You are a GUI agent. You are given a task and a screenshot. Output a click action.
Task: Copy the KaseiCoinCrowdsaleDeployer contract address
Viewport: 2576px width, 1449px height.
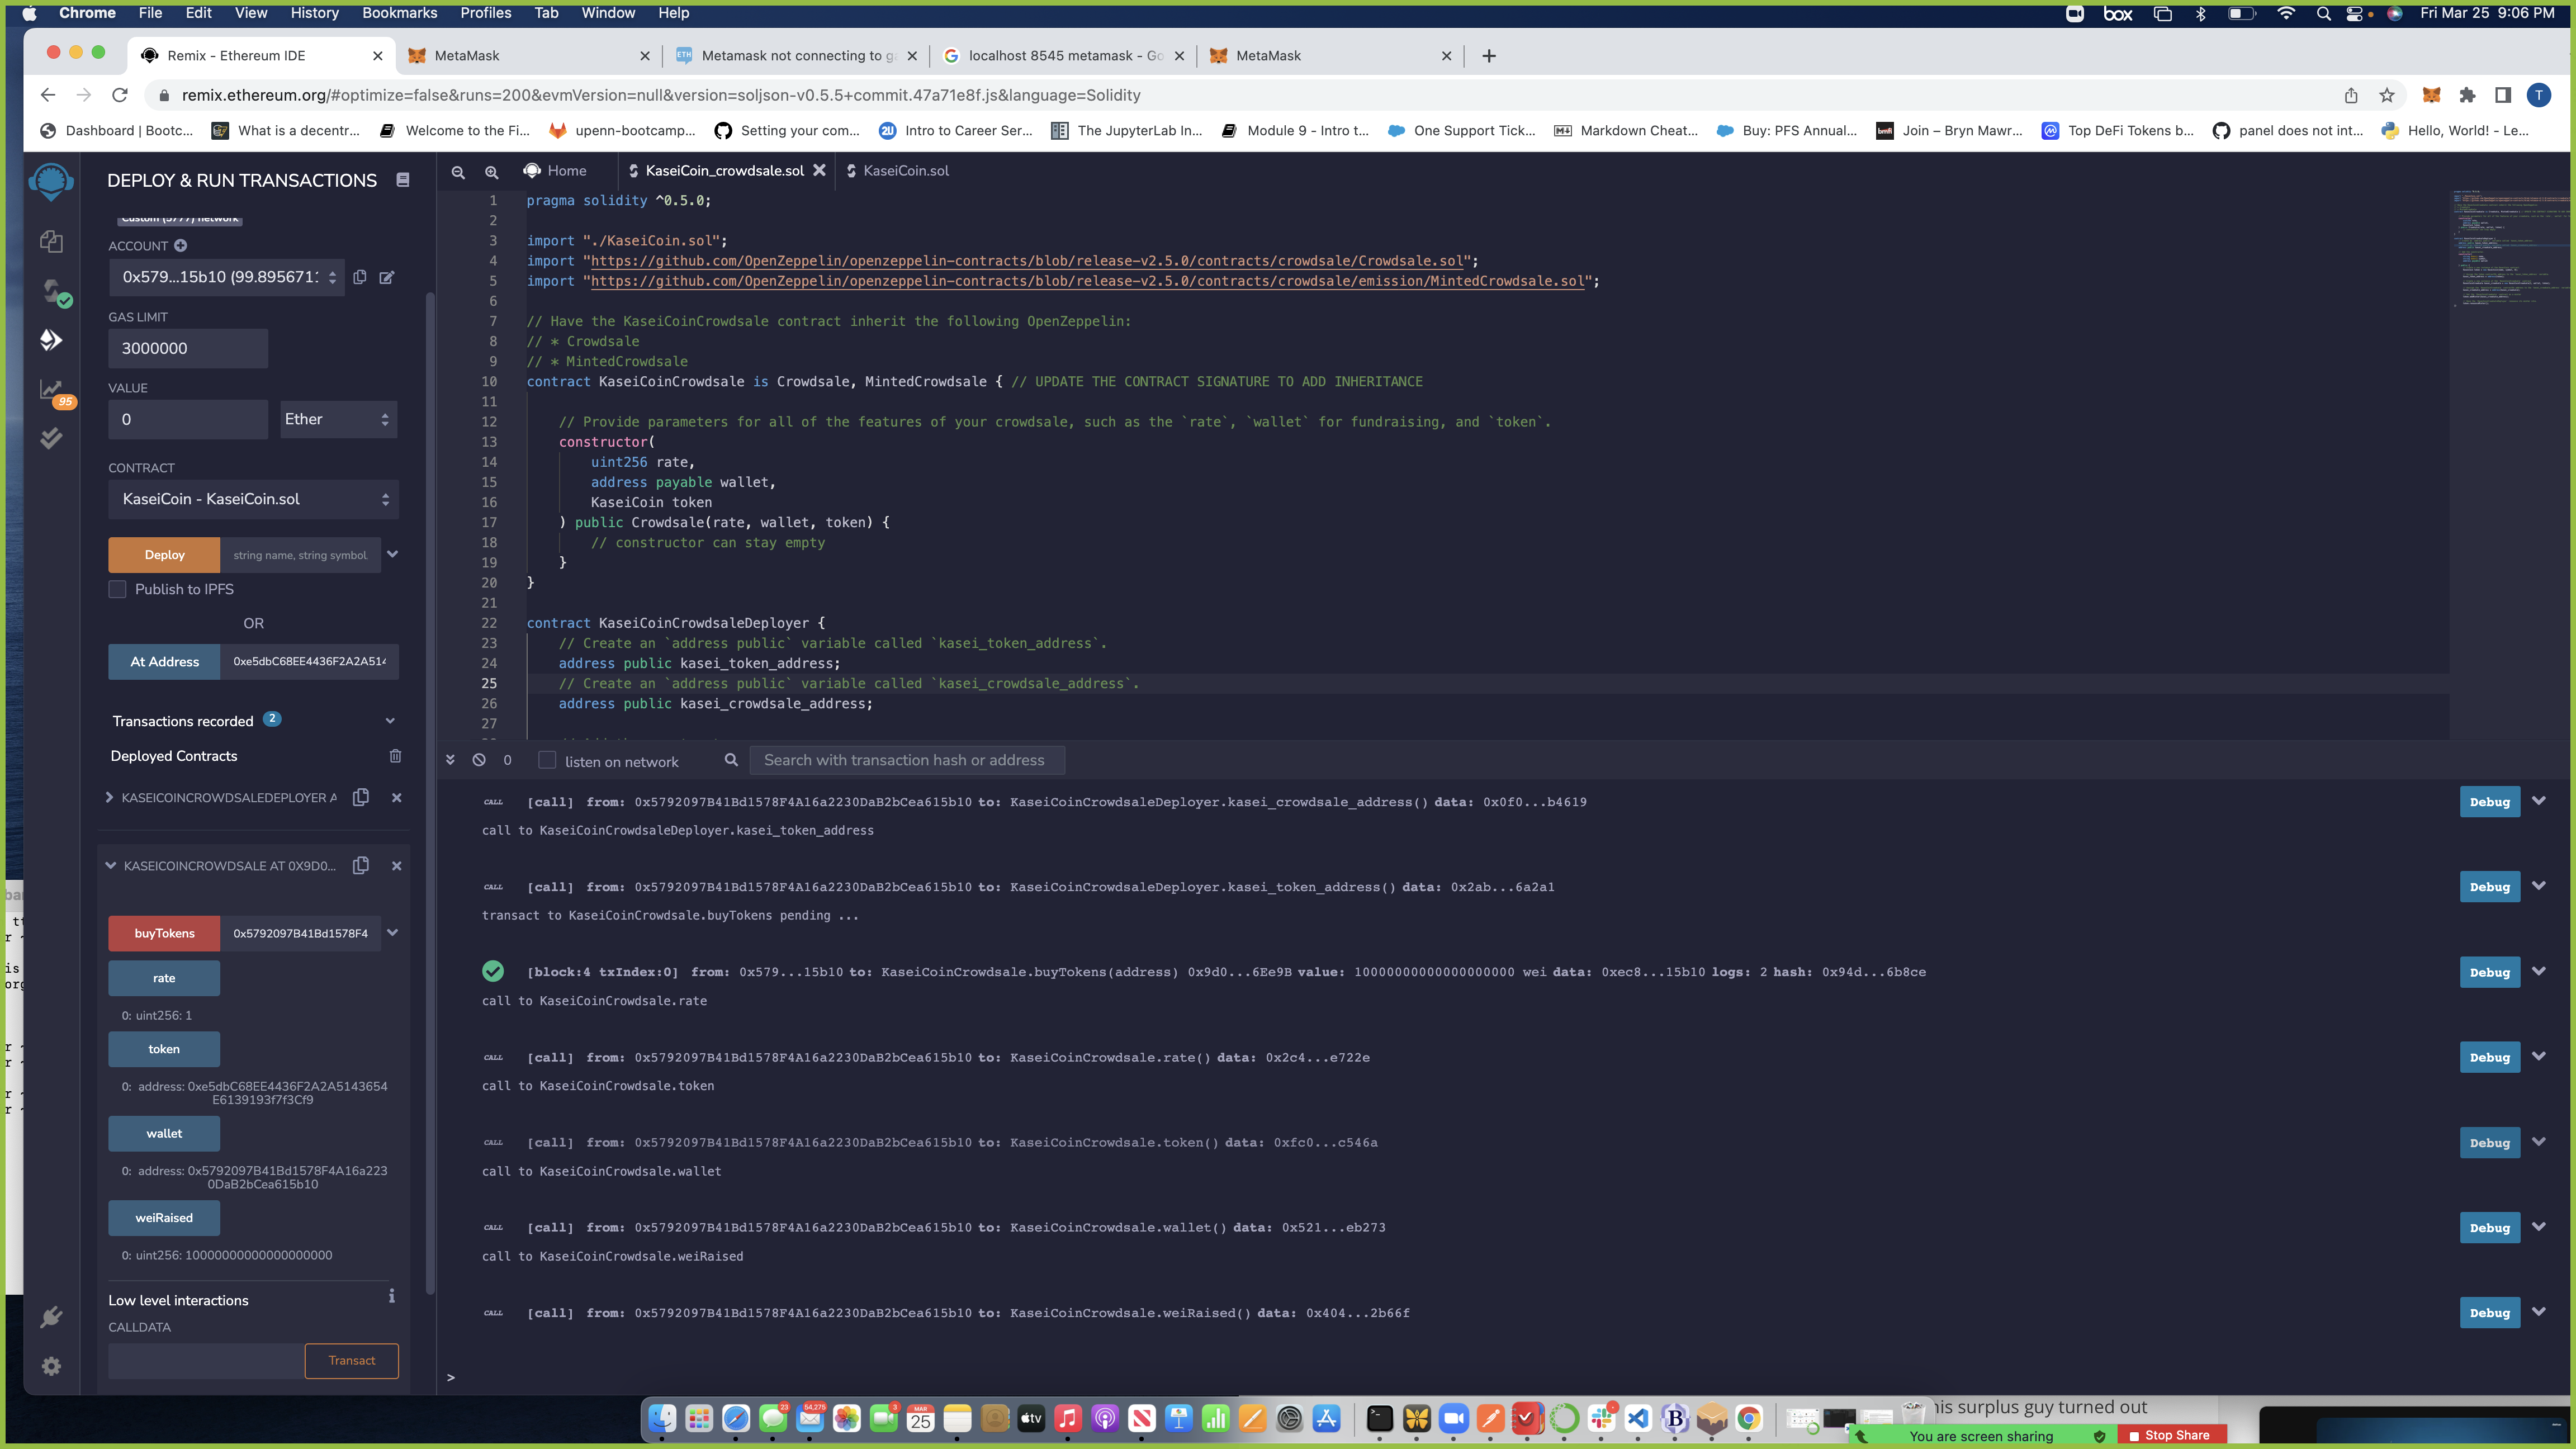point(361,797)
